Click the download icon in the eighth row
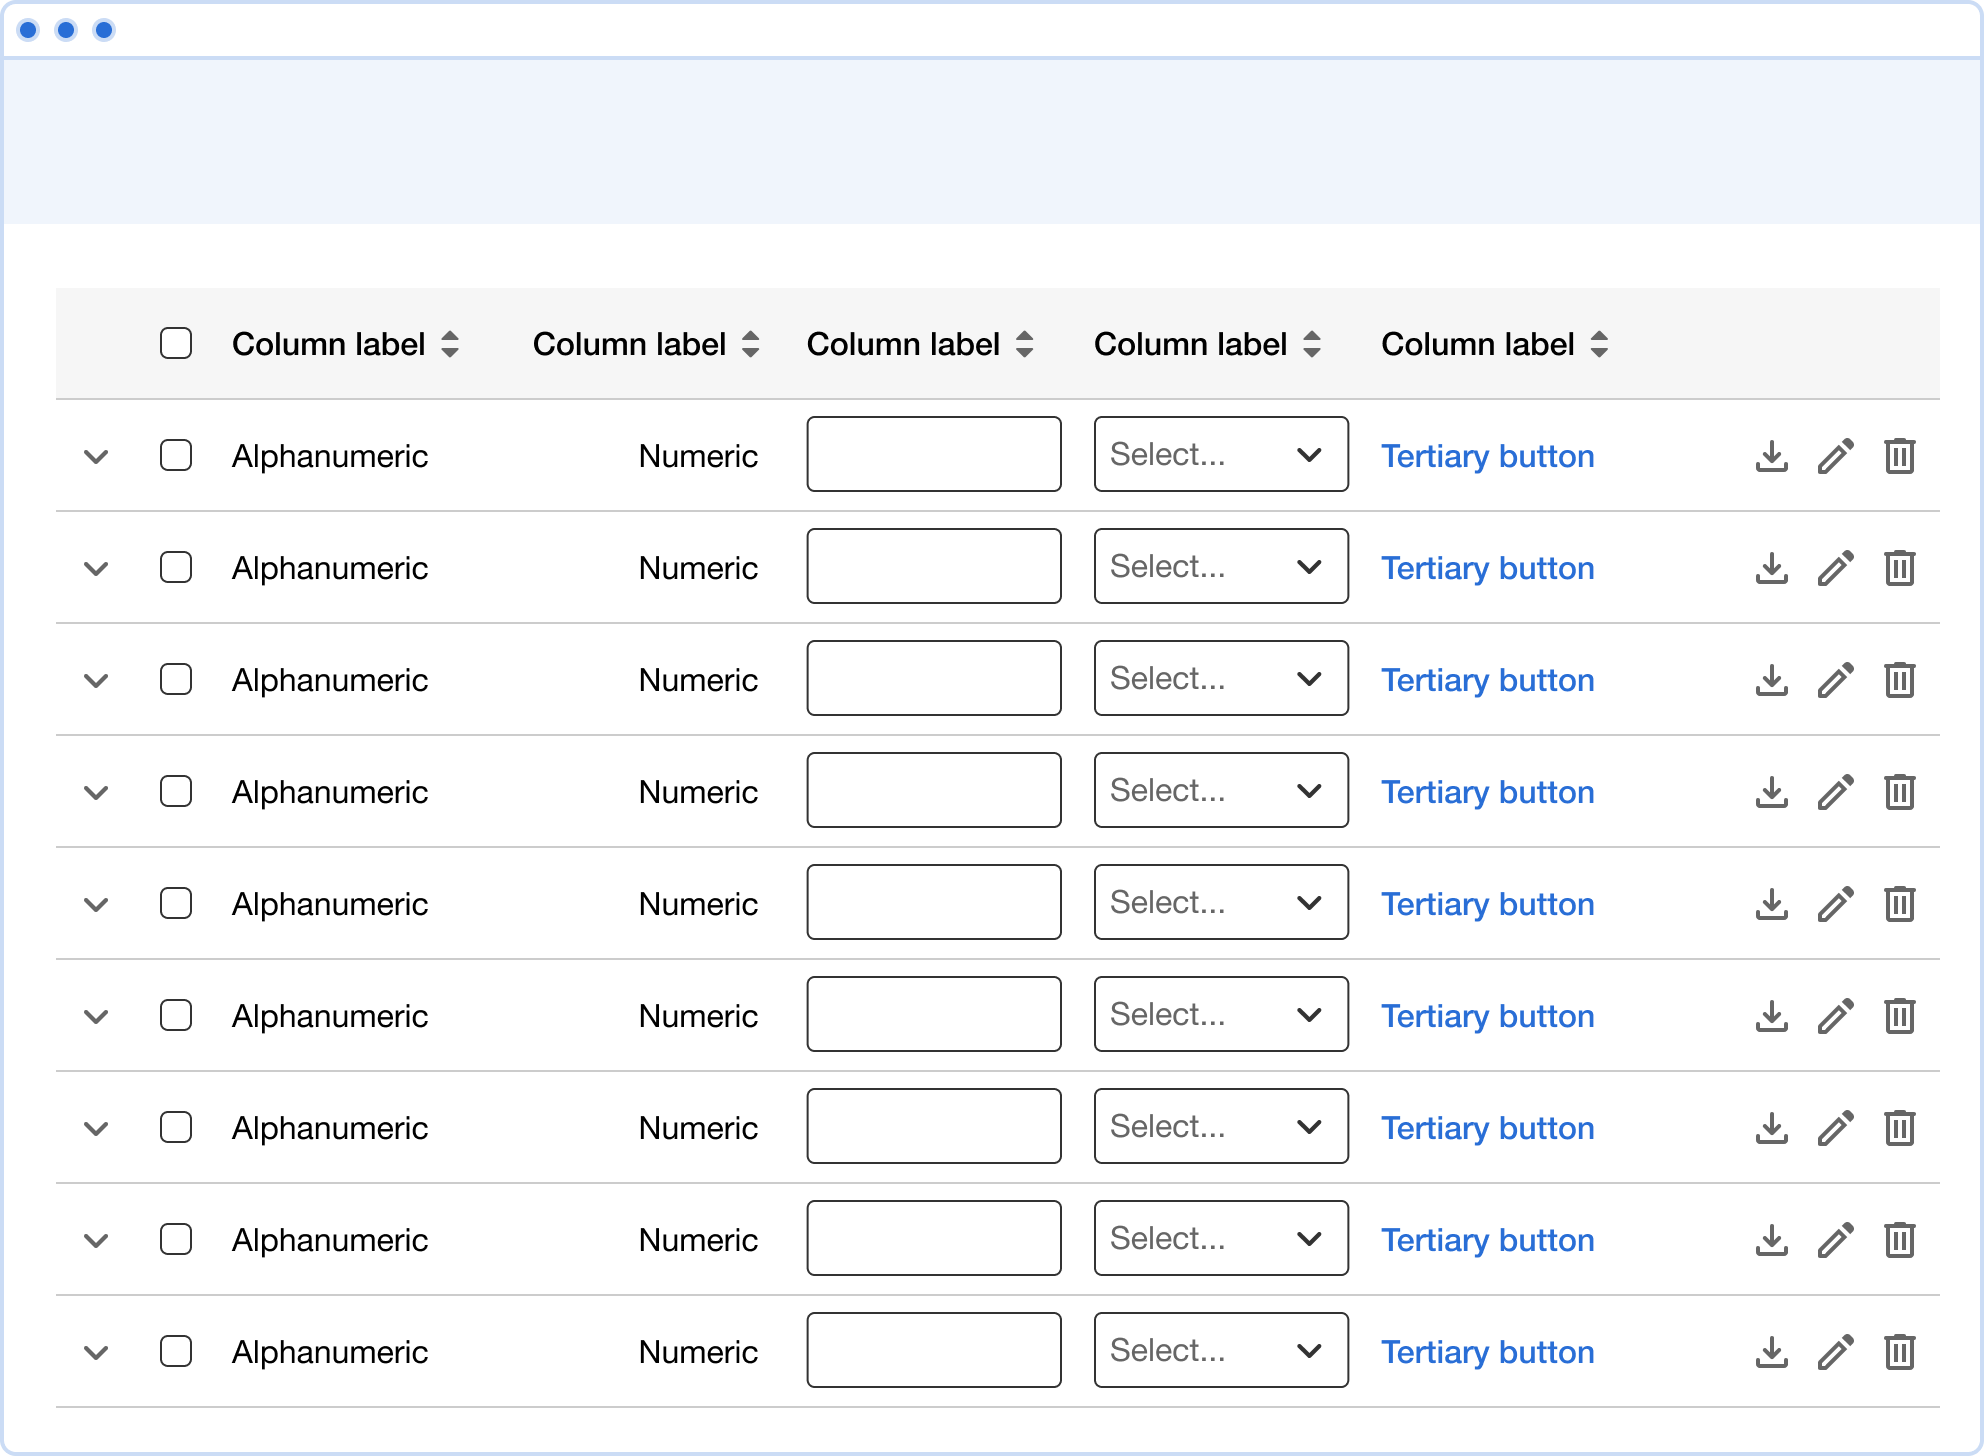 click(x=1772, y=1240)
